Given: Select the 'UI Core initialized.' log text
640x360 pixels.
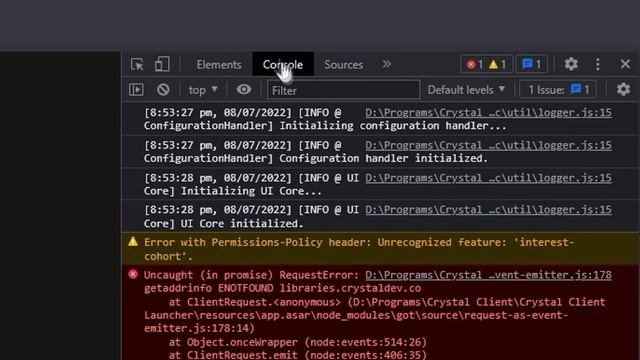Looking at the screenshot, I should 242,224.
